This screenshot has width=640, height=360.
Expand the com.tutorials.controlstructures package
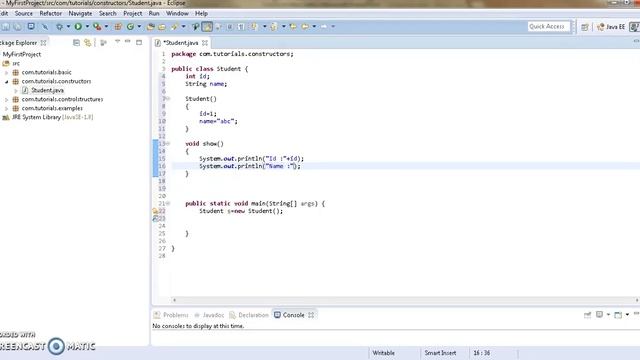pos(6,100)
